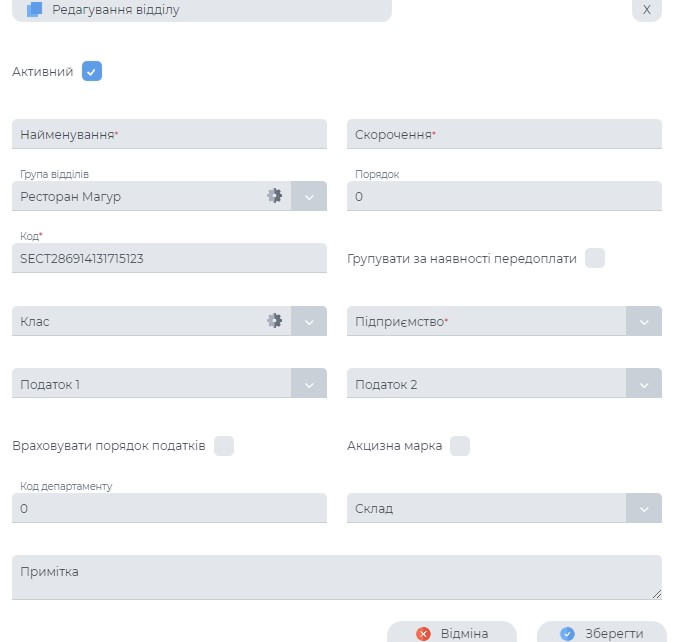Check the Враховувати порядок податків box
Viewport: 680px width, 642px height.
pyautogui.click(x=224, y=445)
